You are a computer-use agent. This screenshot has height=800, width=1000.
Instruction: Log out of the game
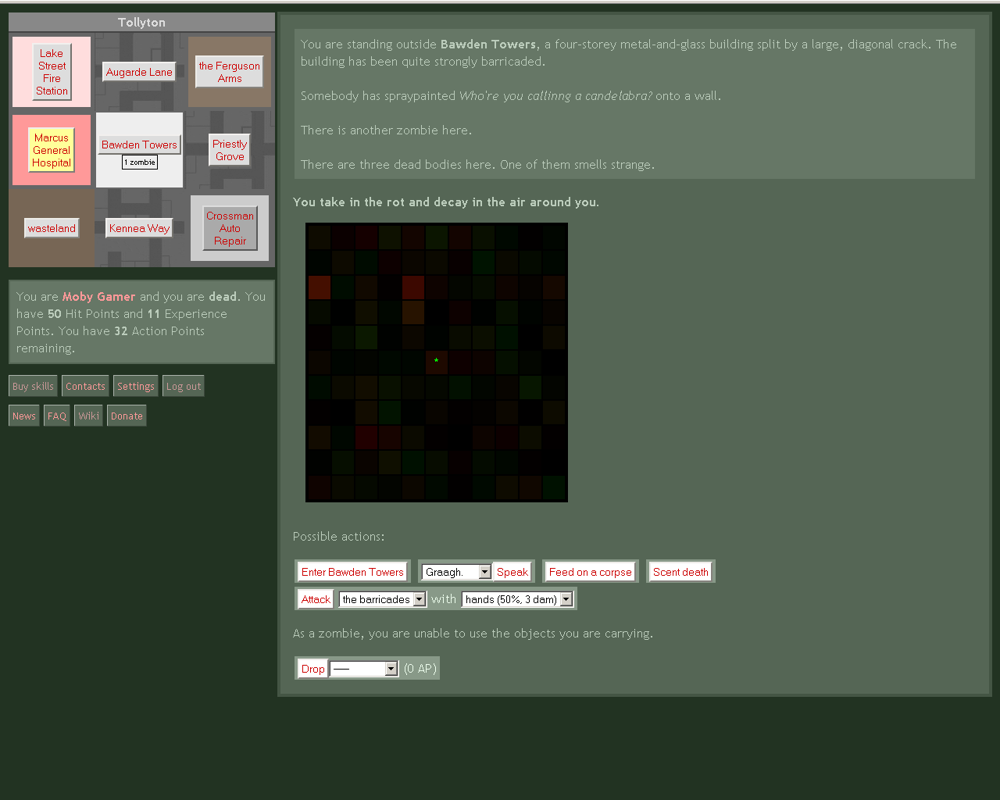(x=183, y=387)
